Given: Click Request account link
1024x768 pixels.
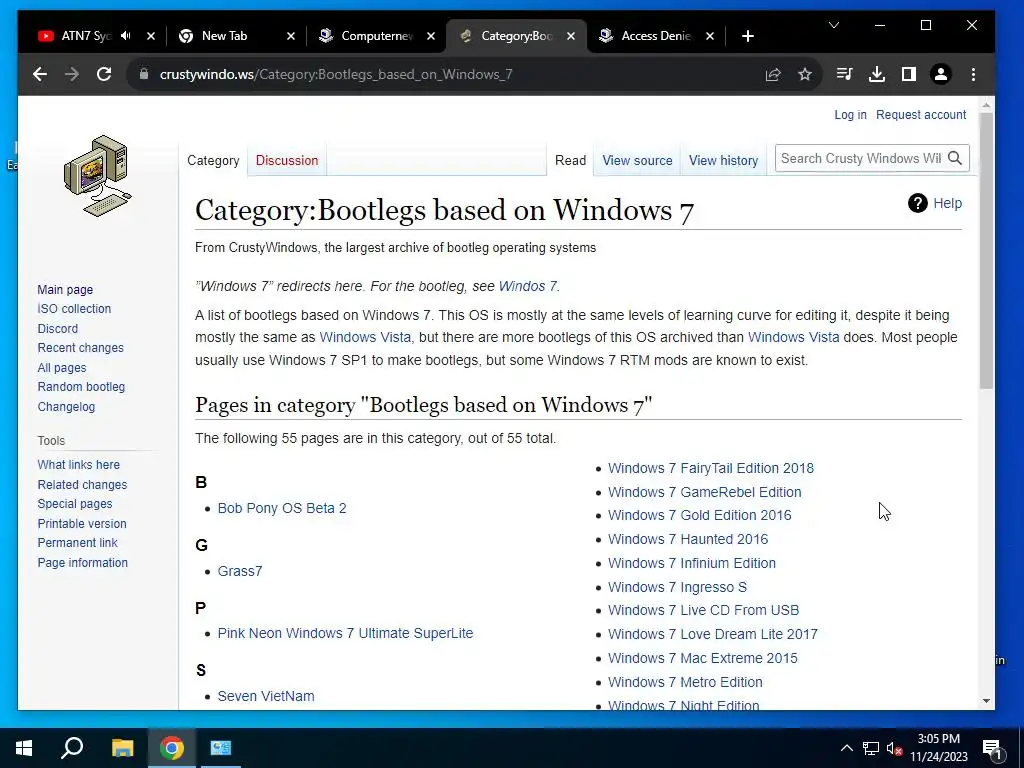Looking at the screenshot, I should (x=921, y=115).
